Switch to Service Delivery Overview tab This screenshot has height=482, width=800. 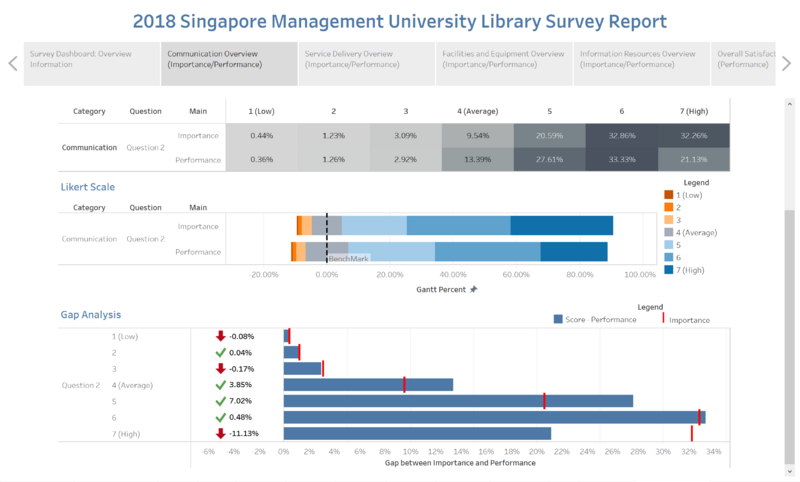click(367, 64)
